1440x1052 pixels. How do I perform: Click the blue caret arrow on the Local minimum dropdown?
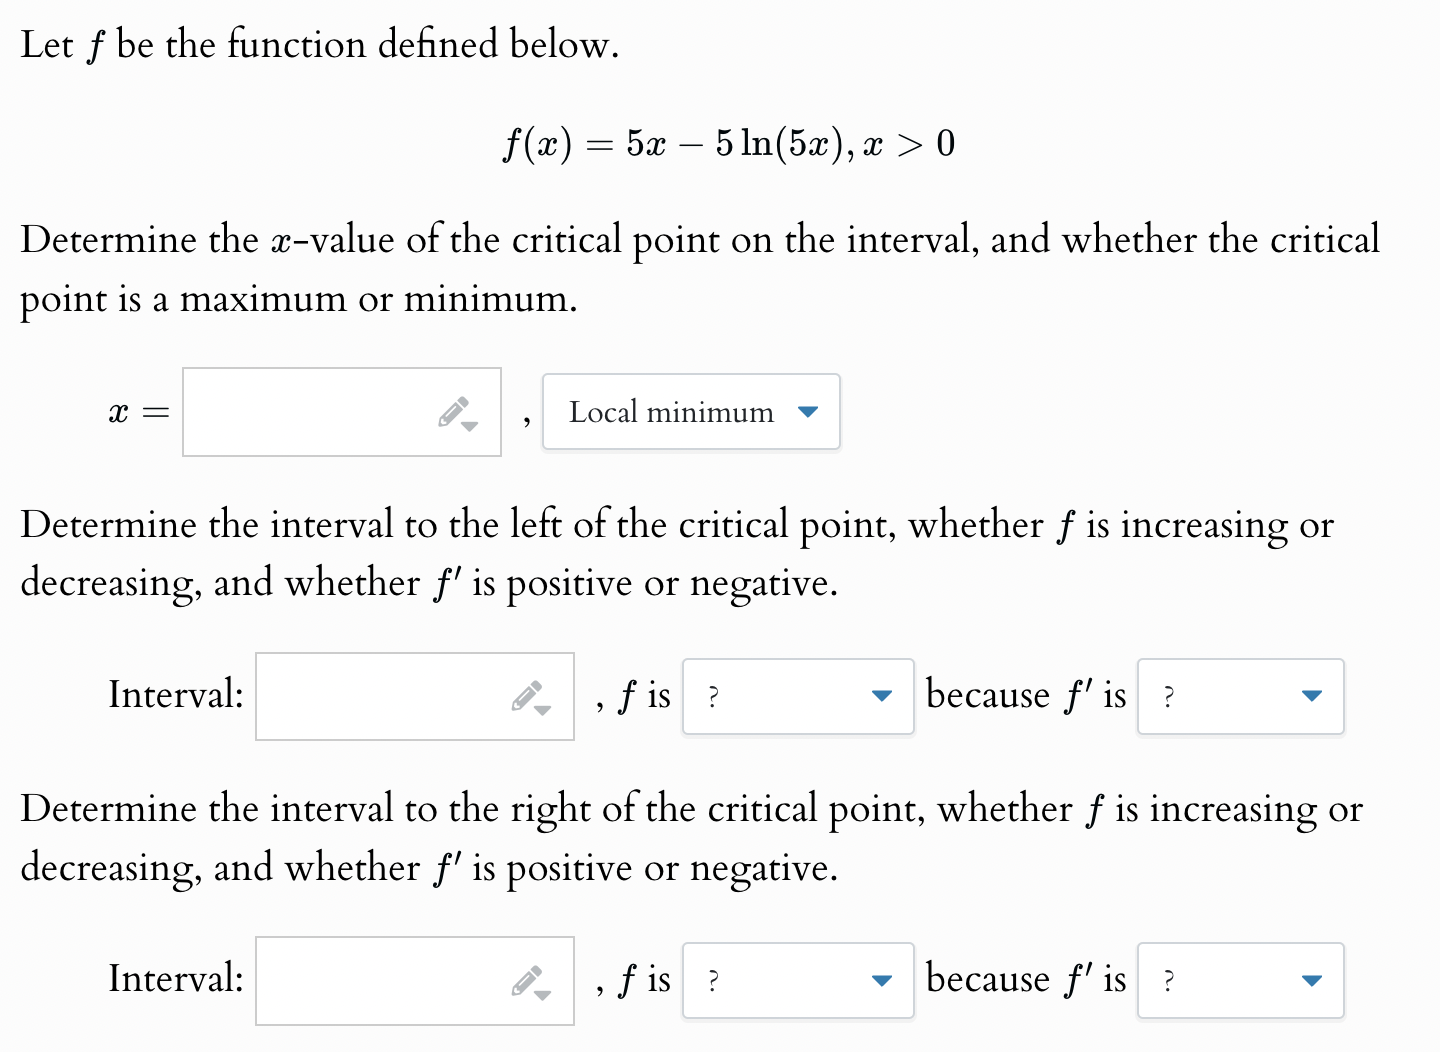808,412
